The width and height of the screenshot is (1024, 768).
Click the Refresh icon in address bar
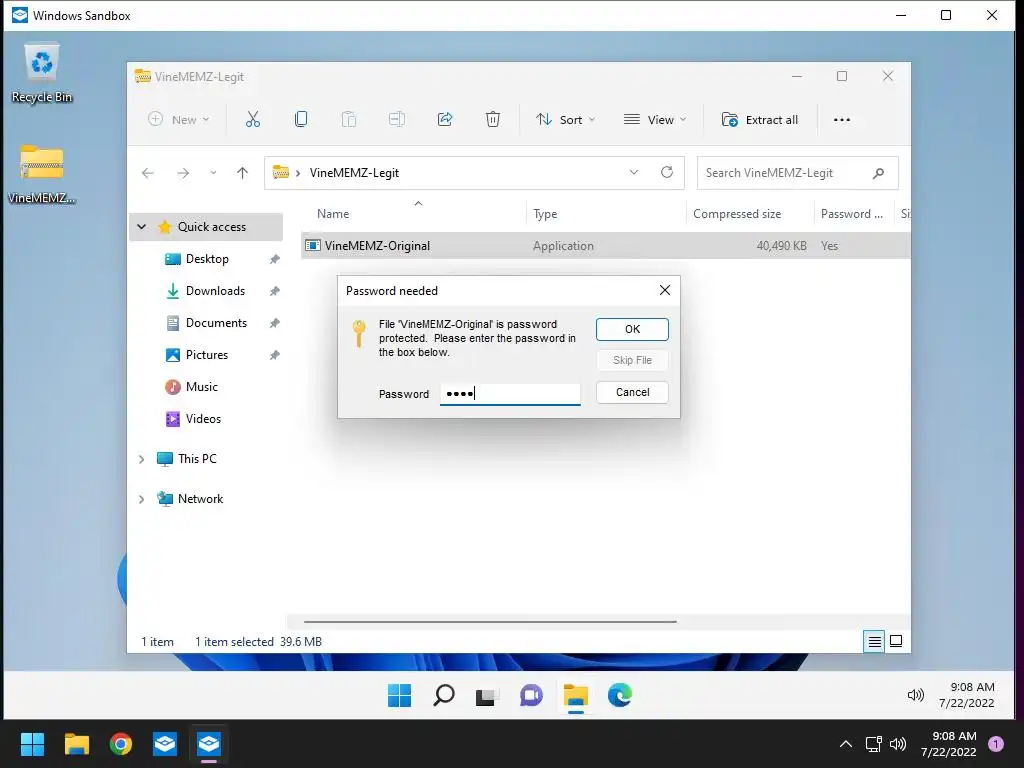(667, 172)
